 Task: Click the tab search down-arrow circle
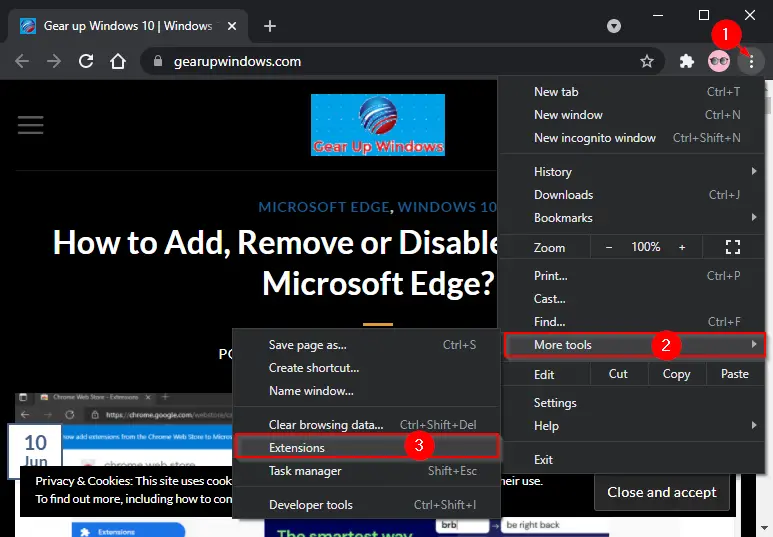coord(614,26)
